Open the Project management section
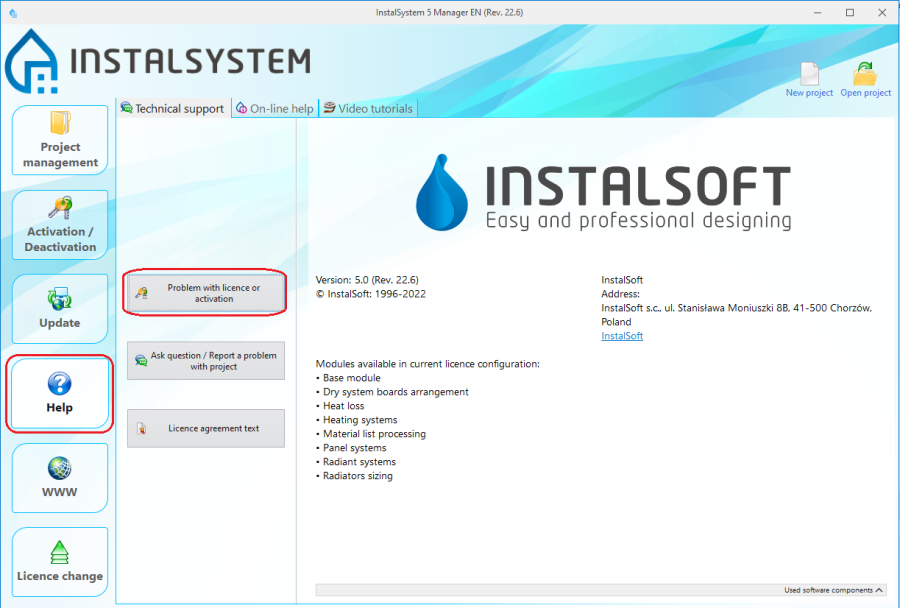 (x=60, y=140)
